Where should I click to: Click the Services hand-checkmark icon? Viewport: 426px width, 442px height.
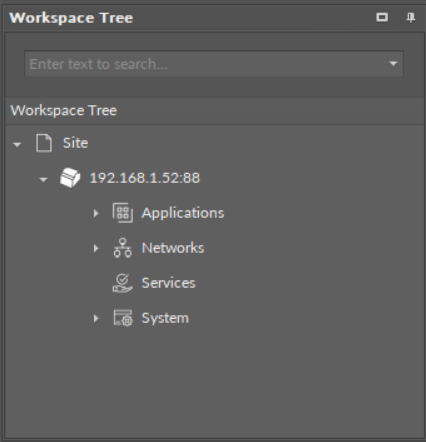tap(123, 283)
